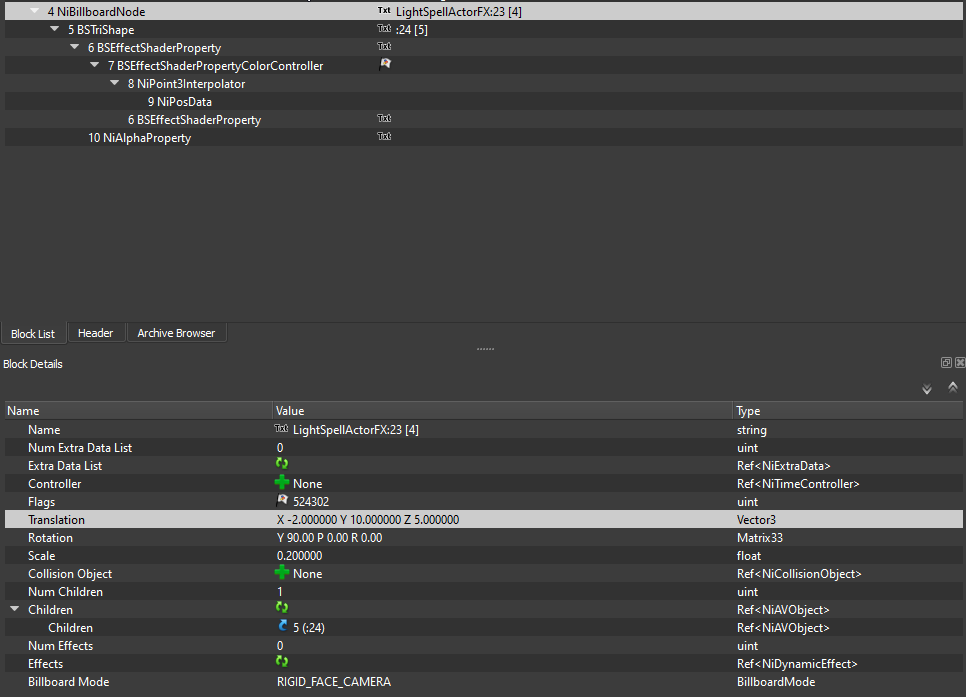This screenshot has width=966, height=697.
Task: Float the Block Details panel
Action: [x=946, y=362]
